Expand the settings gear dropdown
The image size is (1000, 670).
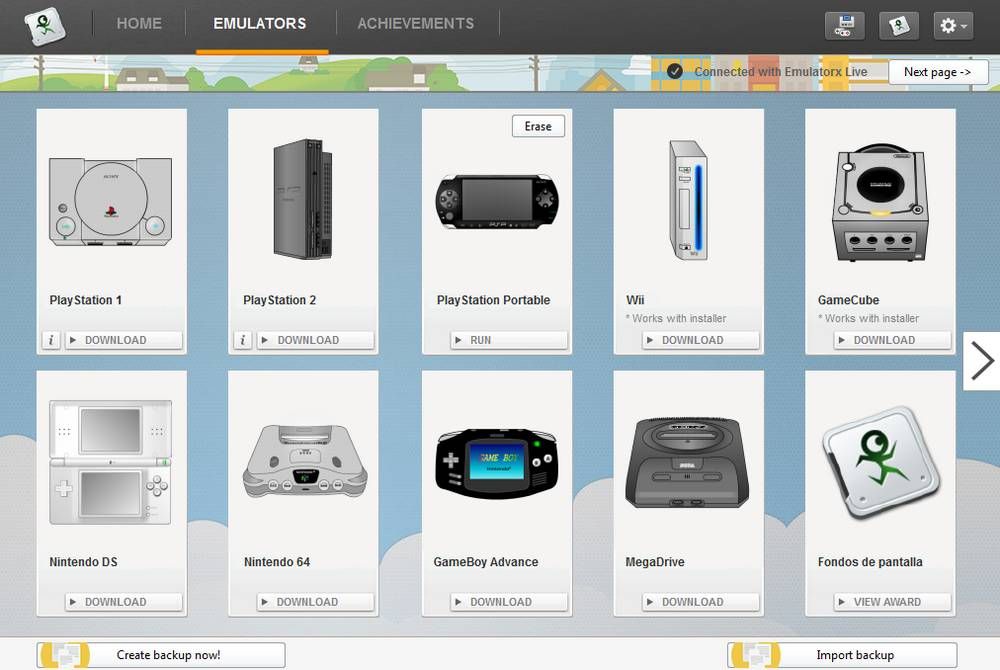[953, 25]
